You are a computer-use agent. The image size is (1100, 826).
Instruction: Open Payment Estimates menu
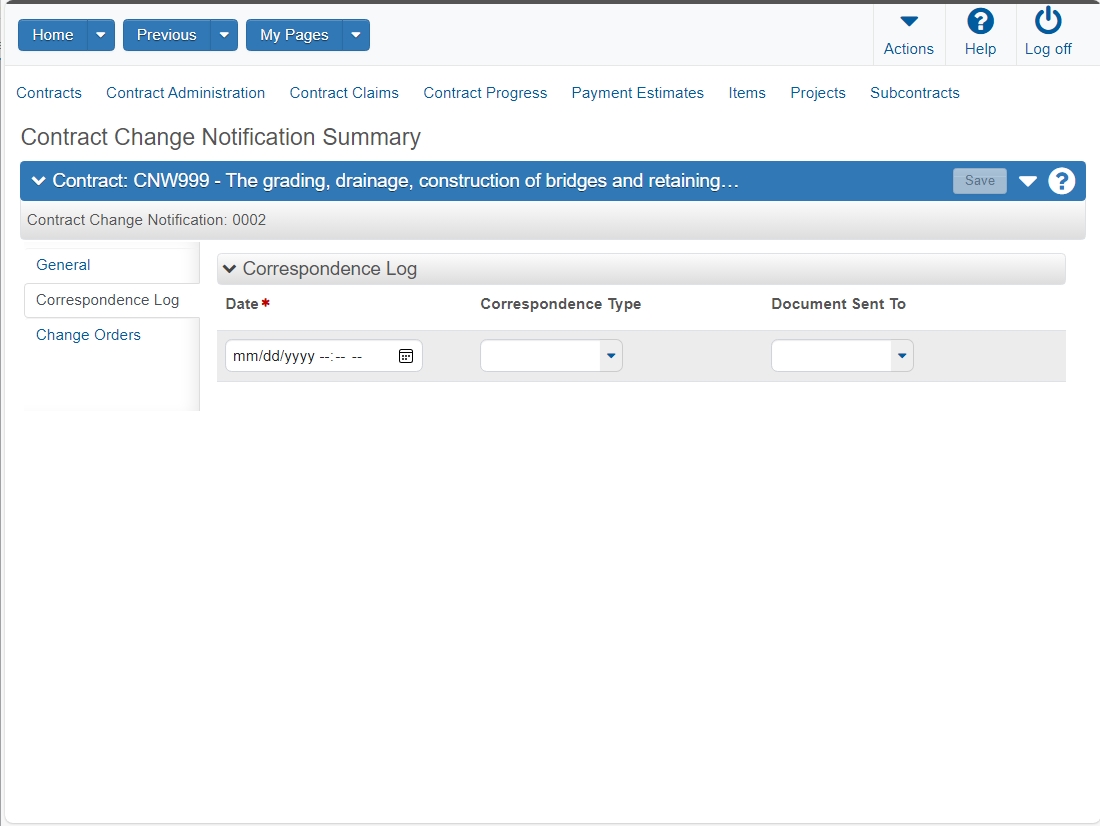pos(637,93)
